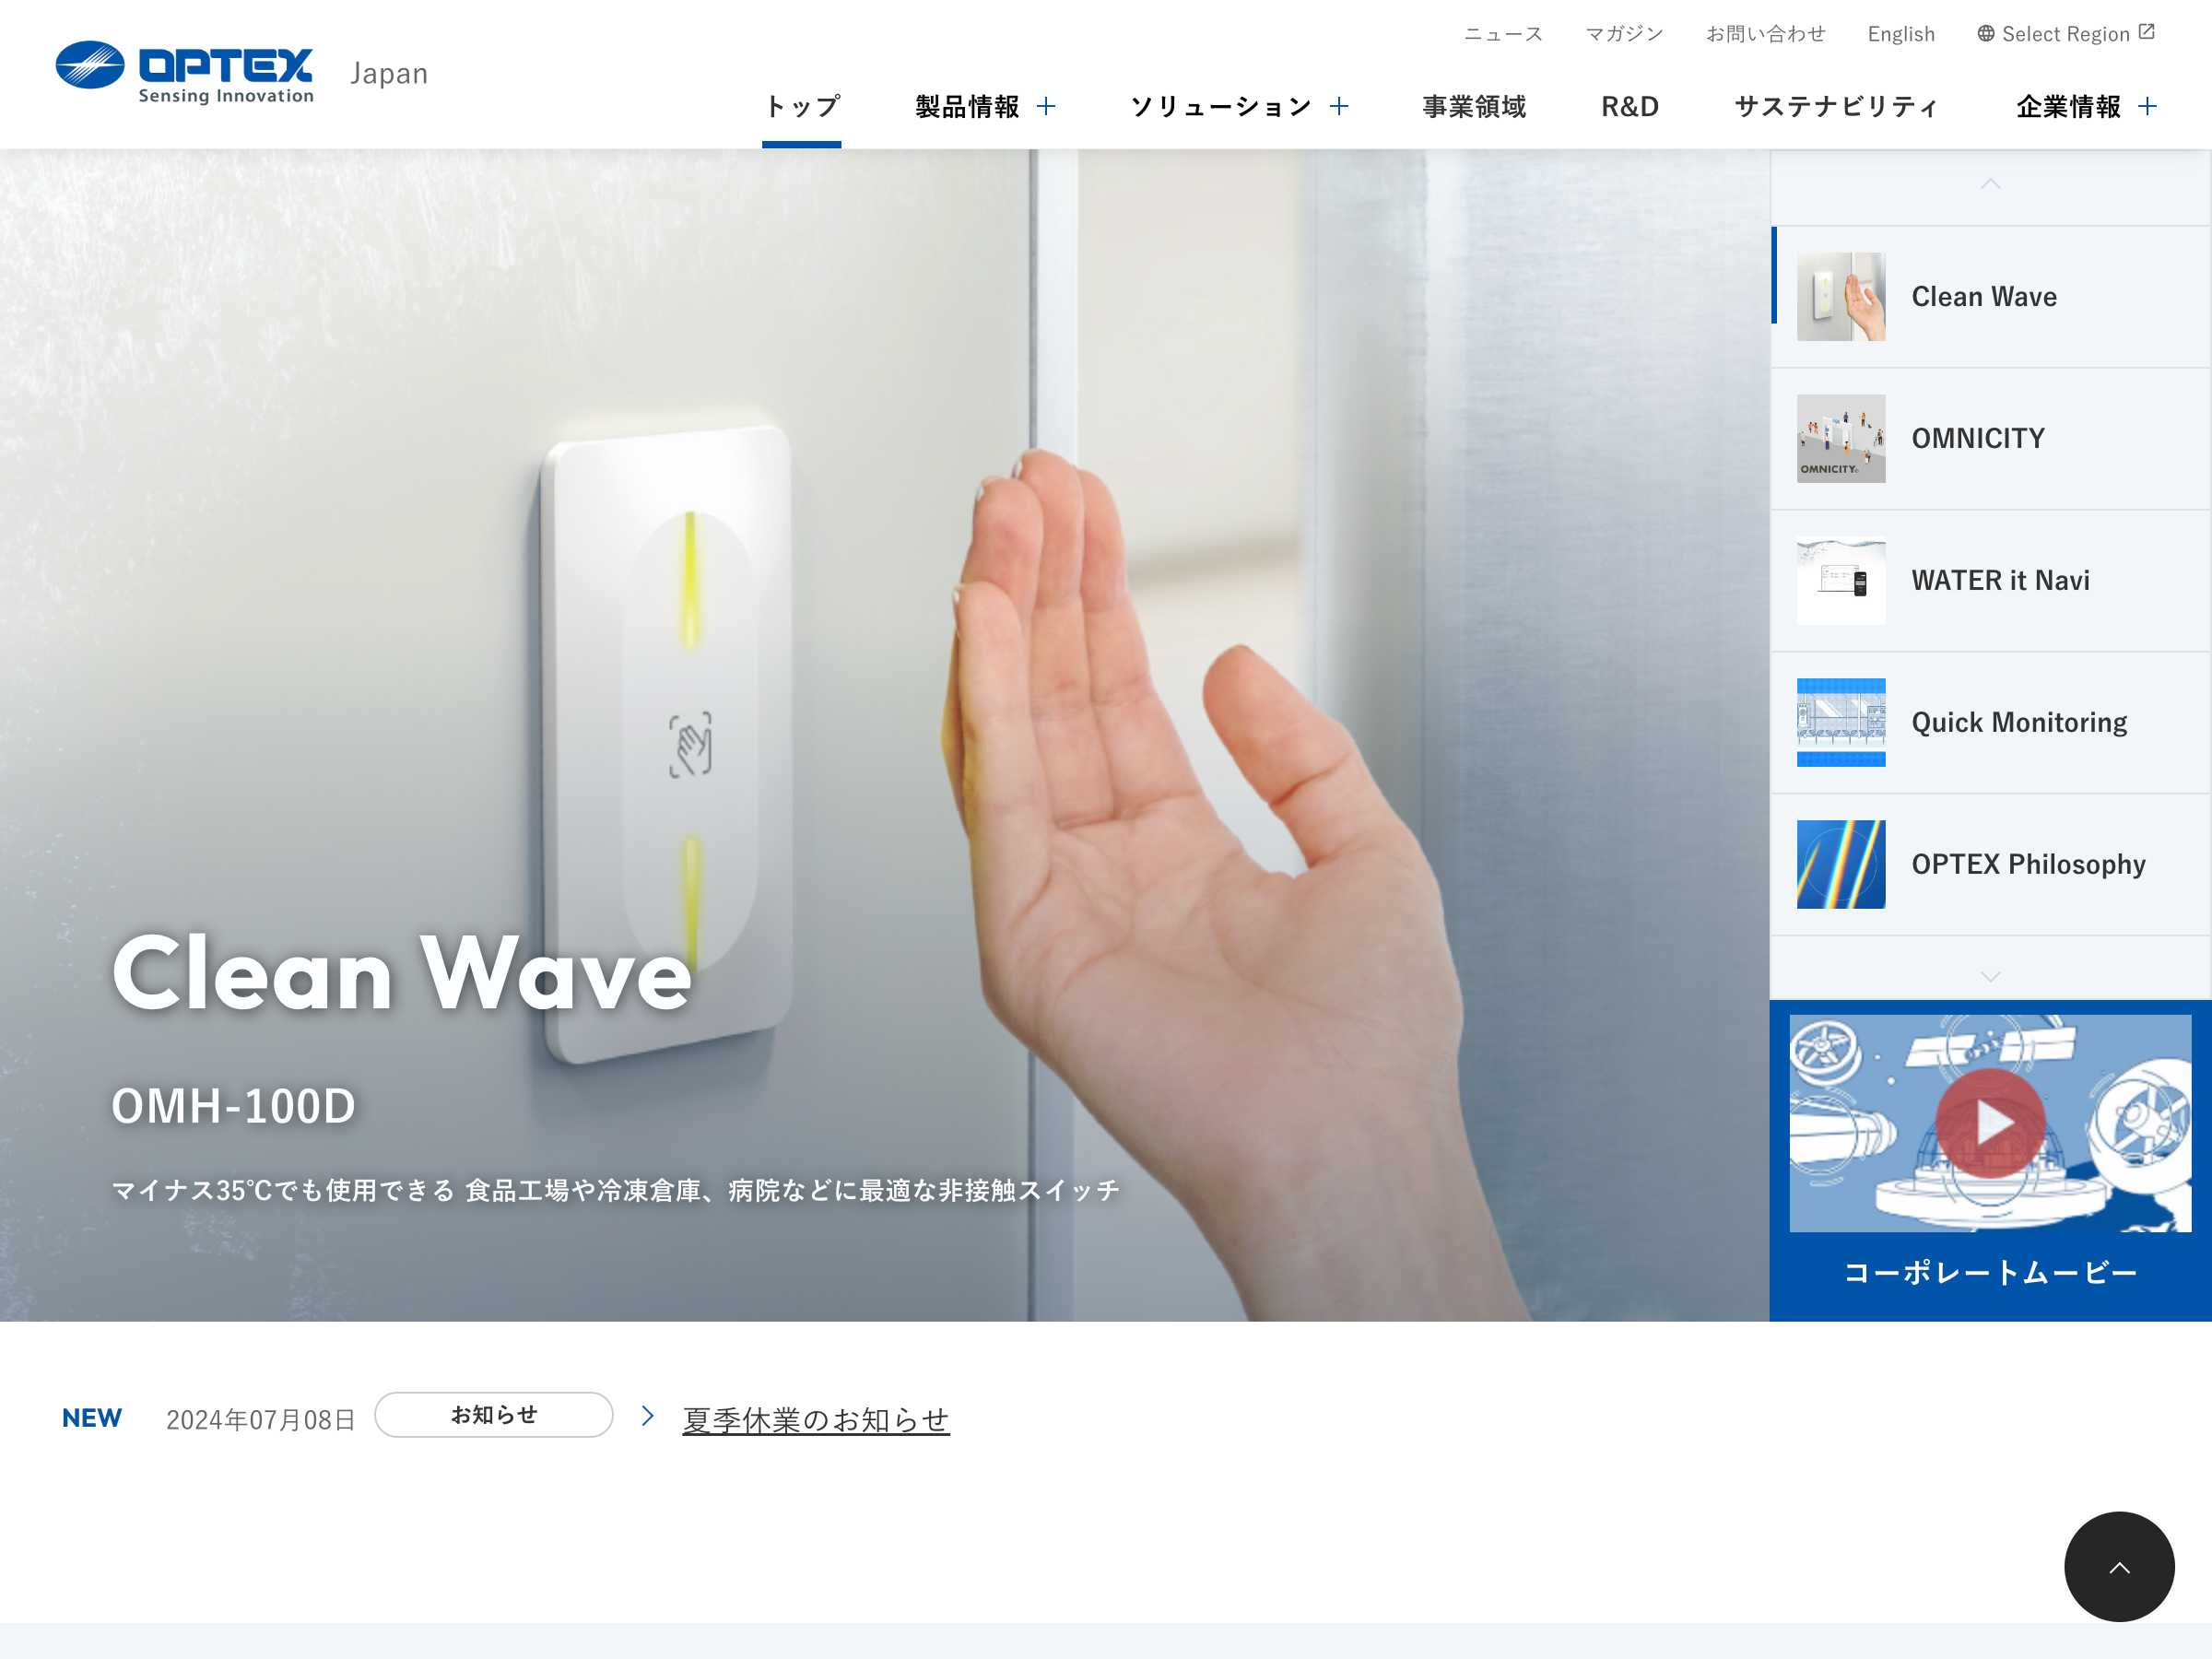Click the OMH-100D model text
The height and width of the screenshot is (1659, 2212).
pyautogui.click(x=234, y=1106)
